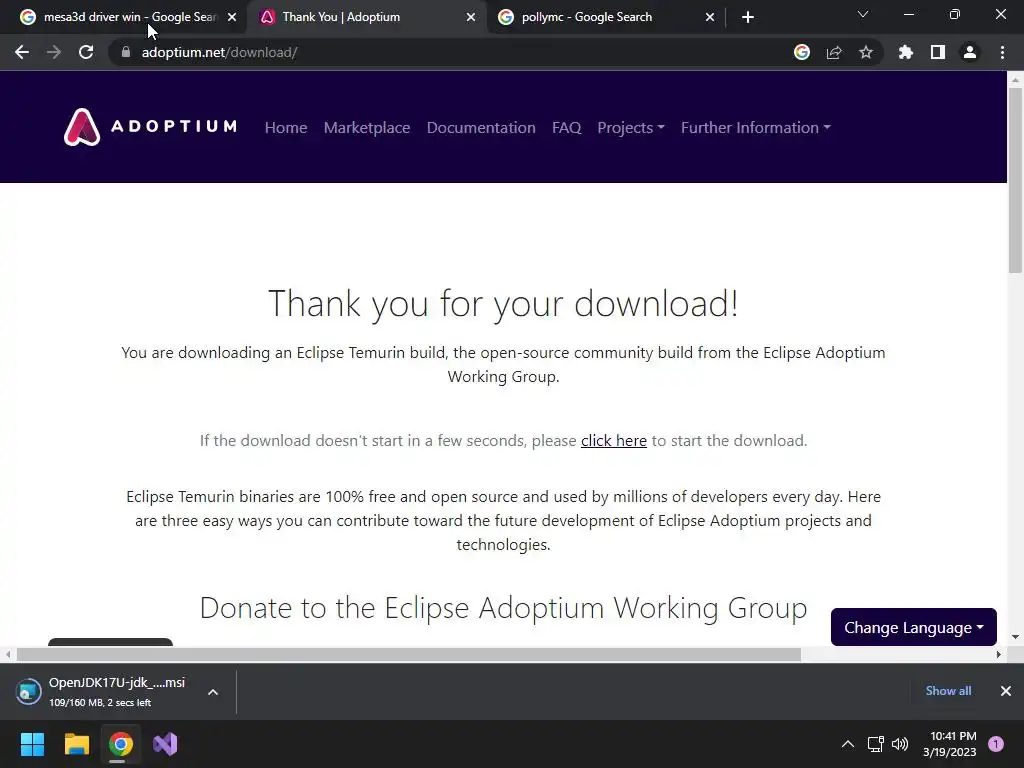
Task: Open the Marketplace nav link
Action: coord(367,127)
